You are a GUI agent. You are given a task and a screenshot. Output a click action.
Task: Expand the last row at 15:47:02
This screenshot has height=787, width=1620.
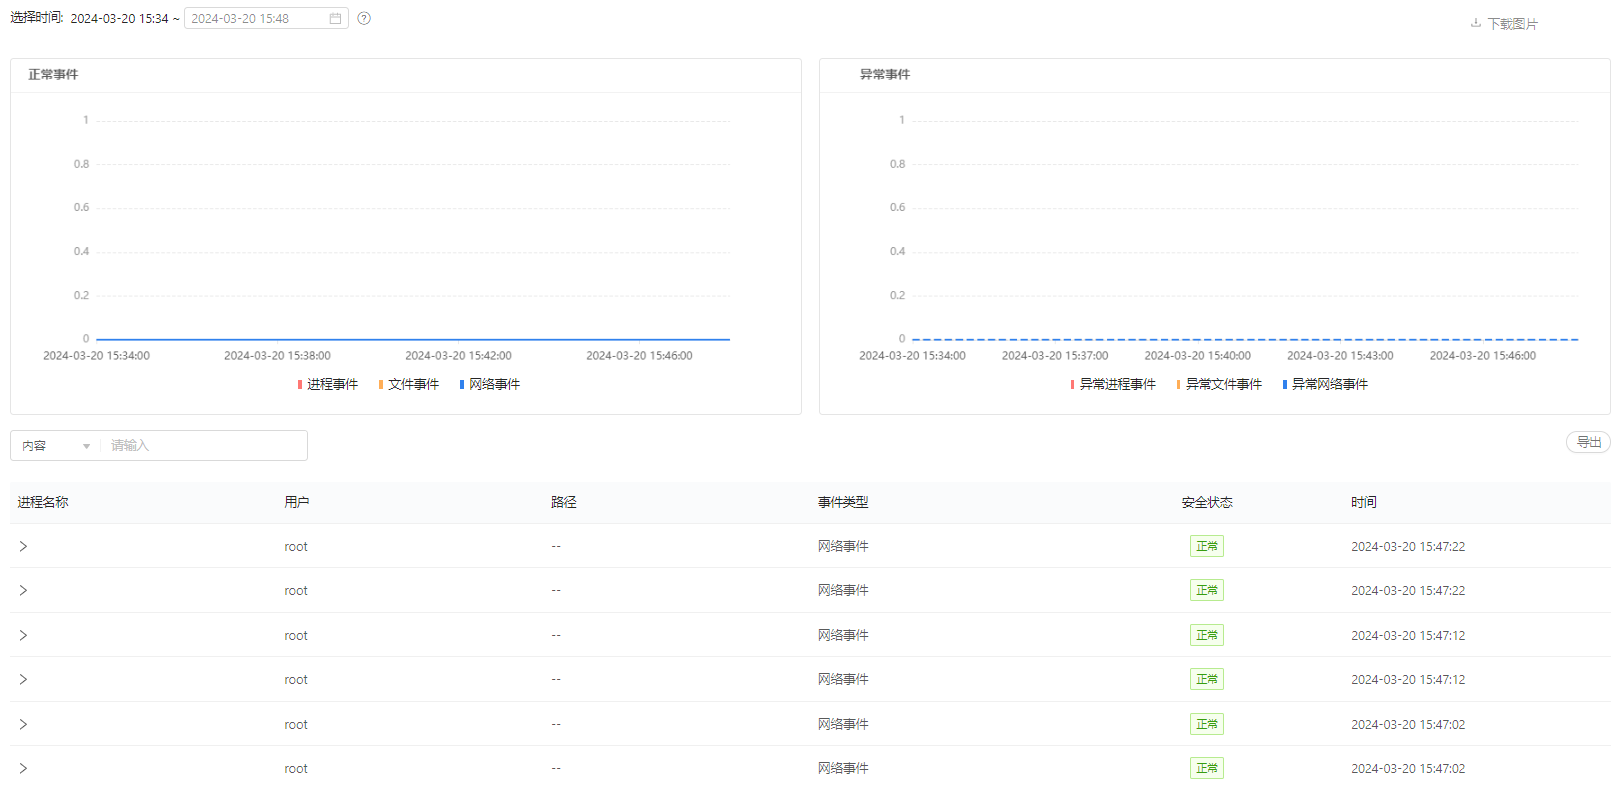coord(23,768)
